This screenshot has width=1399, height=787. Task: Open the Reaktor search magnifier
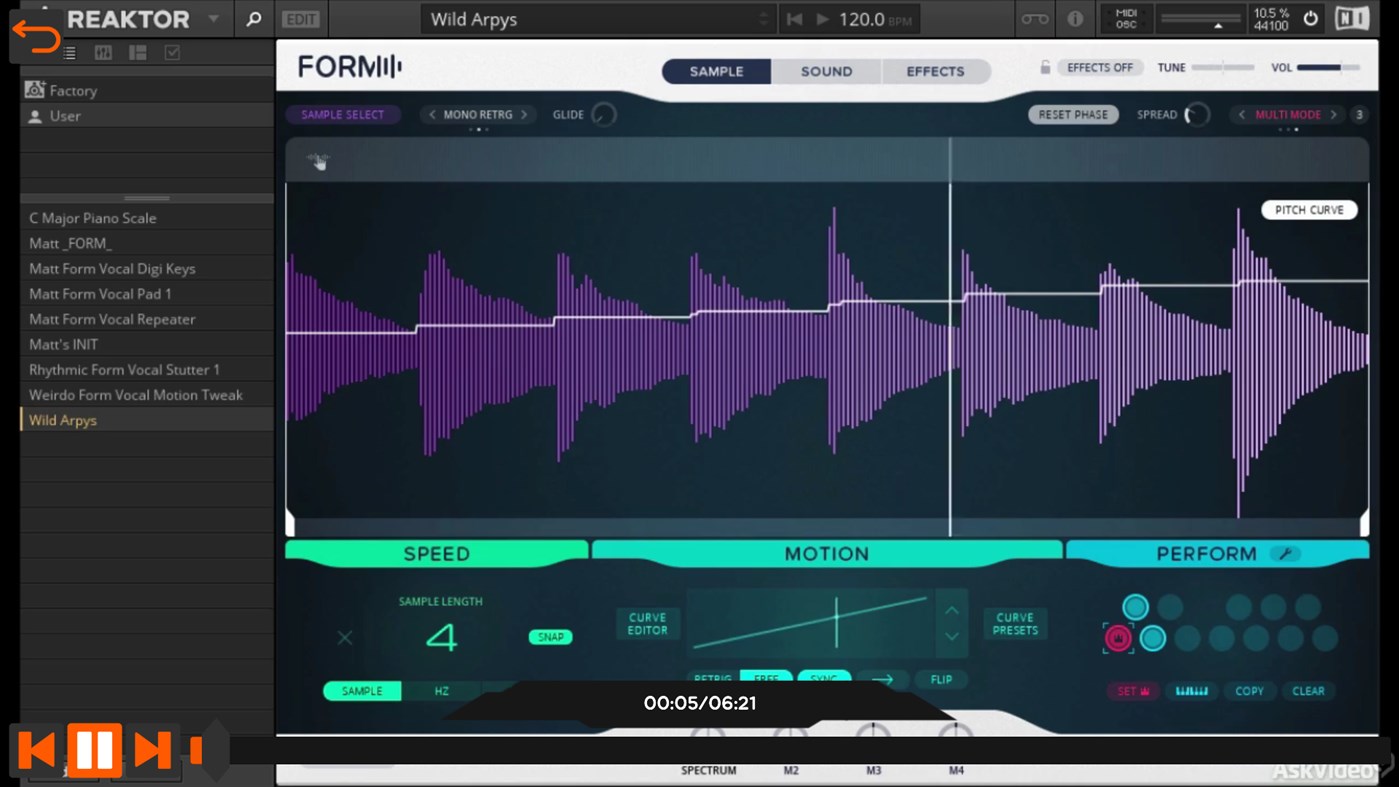(254, 19)
